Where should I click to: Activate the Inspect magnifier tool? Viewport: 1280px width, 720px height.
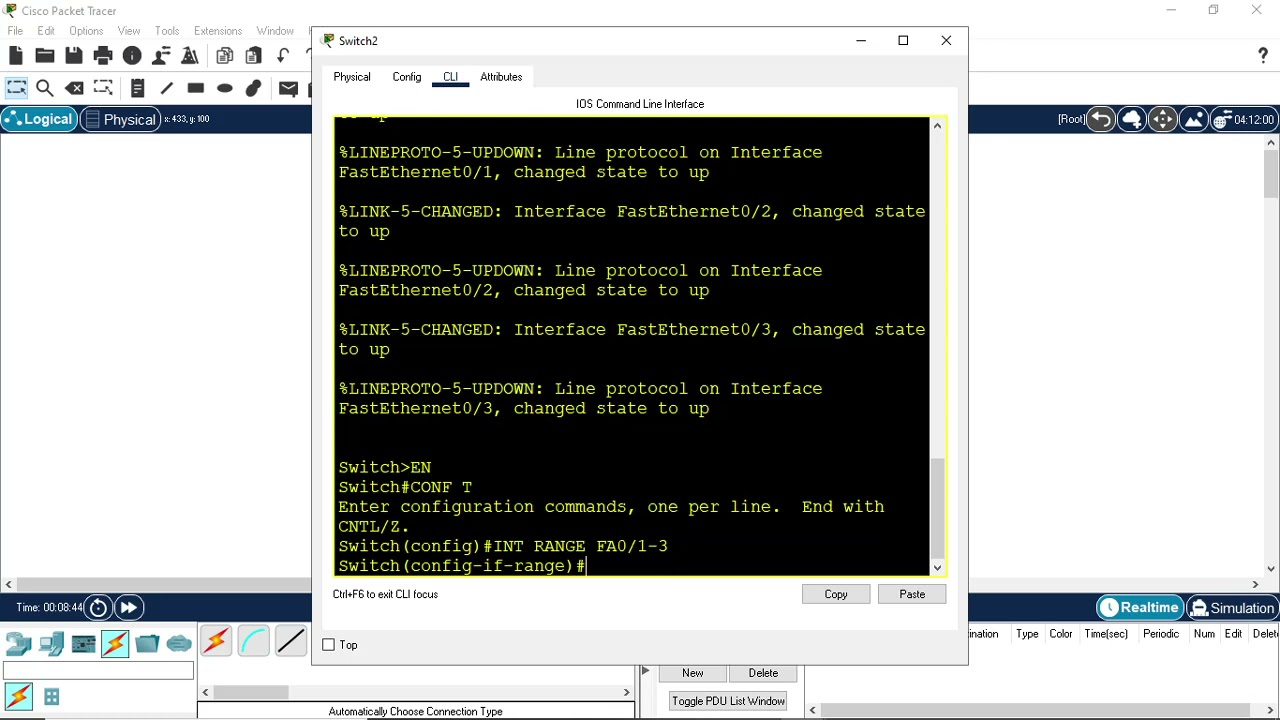[45, 88]
